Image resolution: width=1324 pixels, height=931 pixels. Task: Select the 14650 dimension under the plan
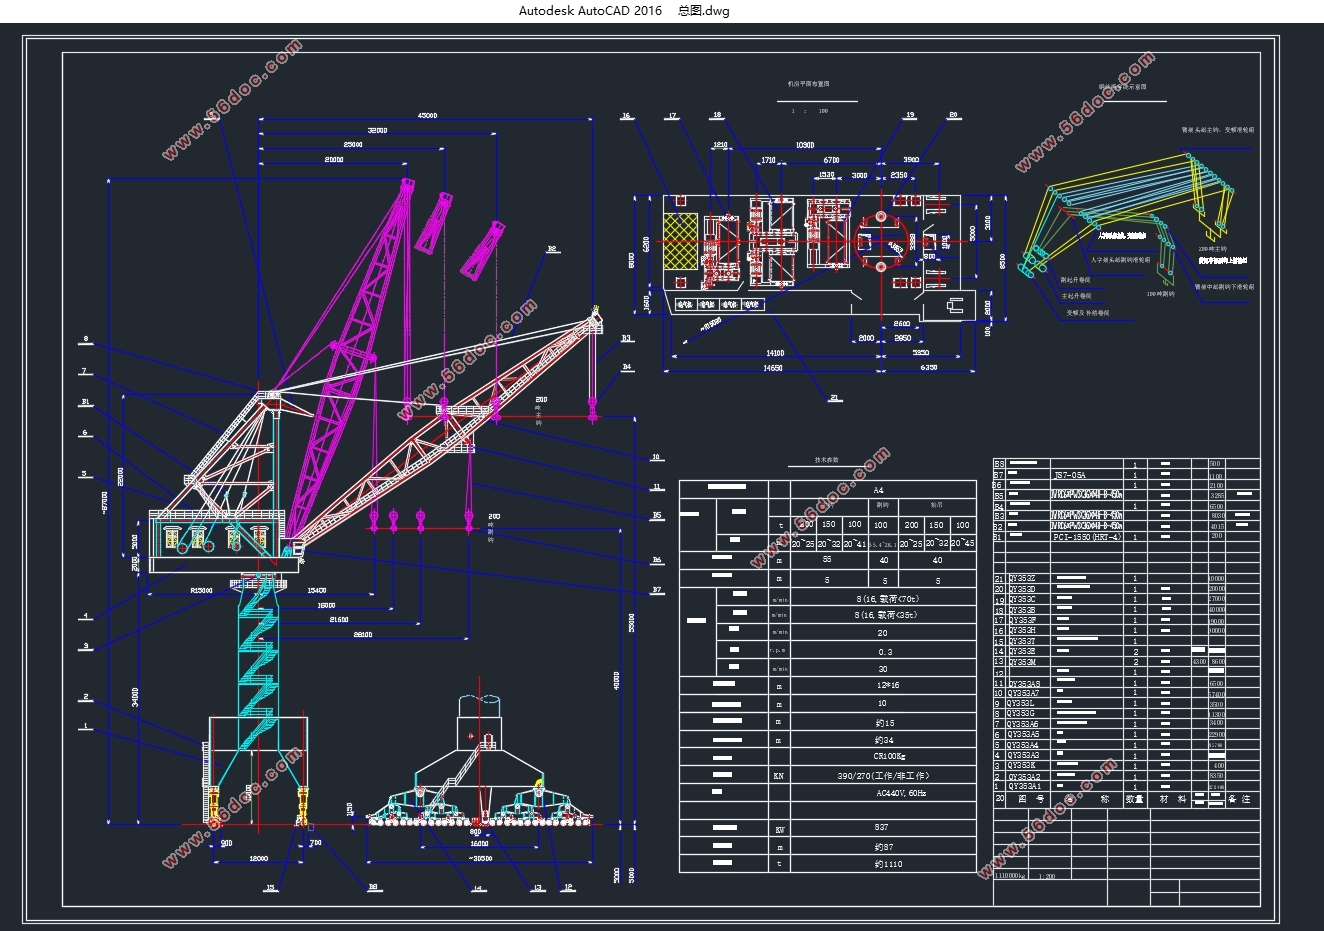point(772,368)
